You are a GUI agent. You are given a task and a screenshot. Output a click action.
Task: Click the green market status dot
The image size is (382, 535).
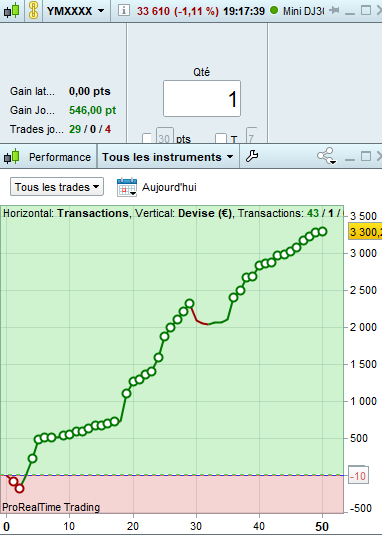click(x=274, y=10)
